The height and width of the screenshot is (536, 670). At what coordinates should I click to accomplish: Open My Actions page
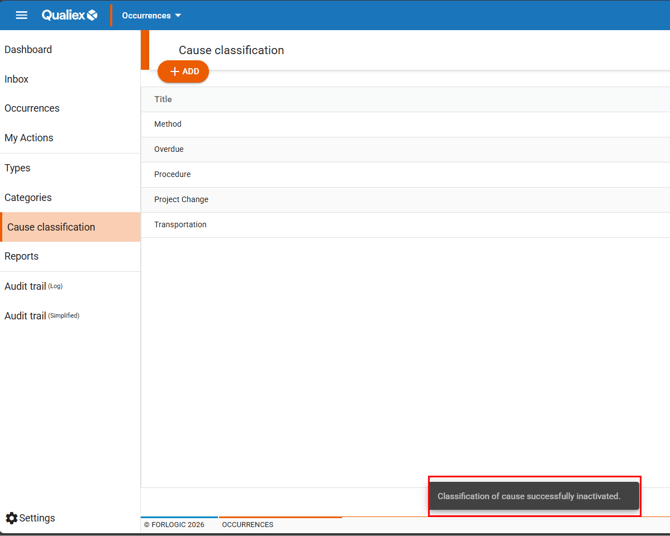point(29,138)
